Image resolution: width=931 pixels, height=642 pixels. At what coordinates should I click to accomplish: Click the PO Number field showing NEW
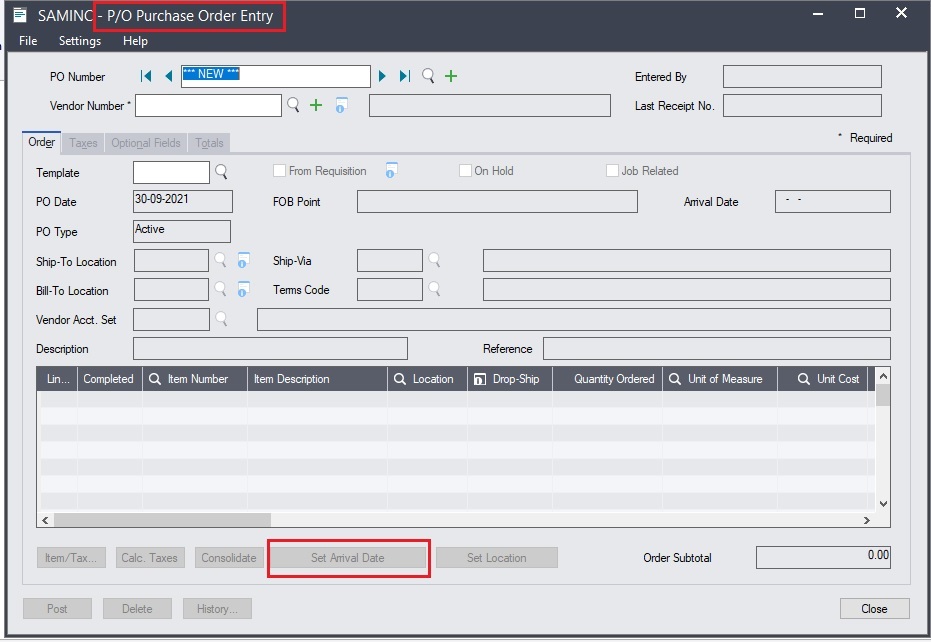point(276,77)
